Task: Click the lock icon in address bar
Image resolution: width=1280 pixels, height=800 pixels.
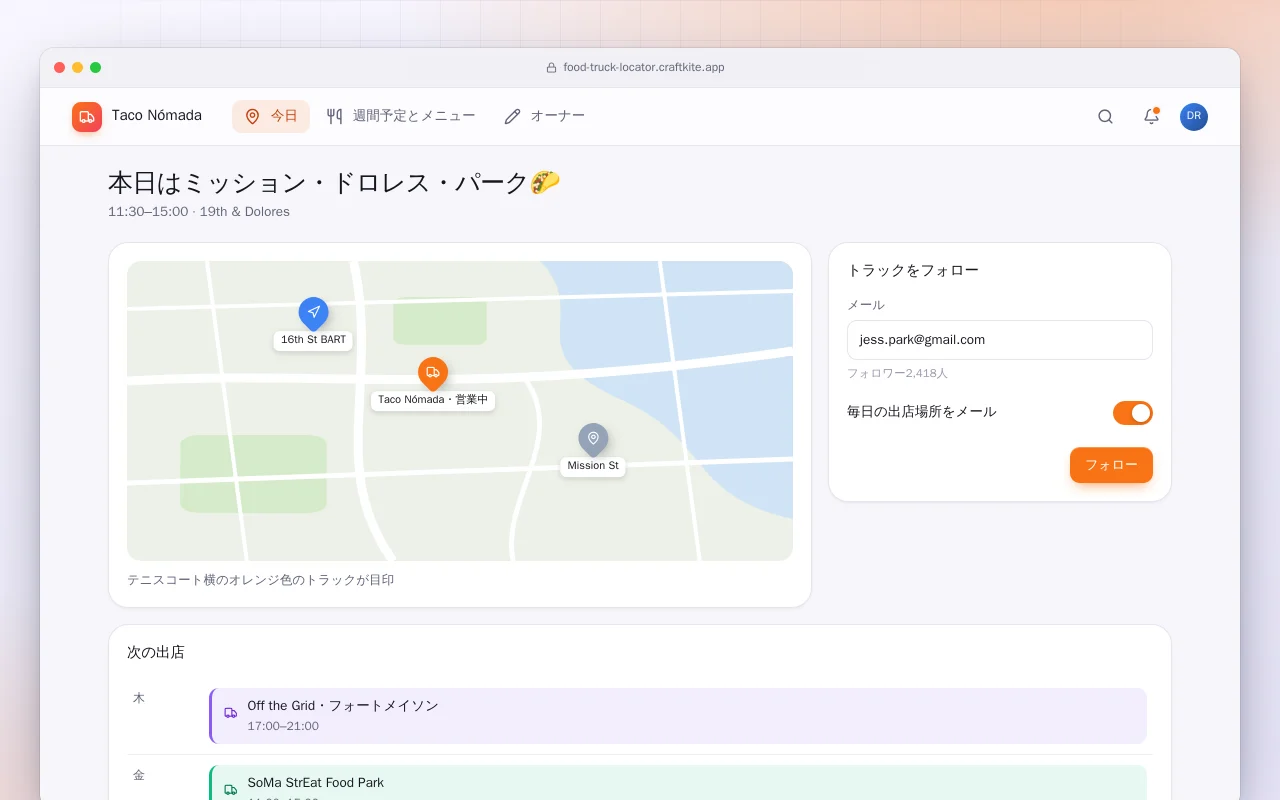Action: (x=551, y=68)
